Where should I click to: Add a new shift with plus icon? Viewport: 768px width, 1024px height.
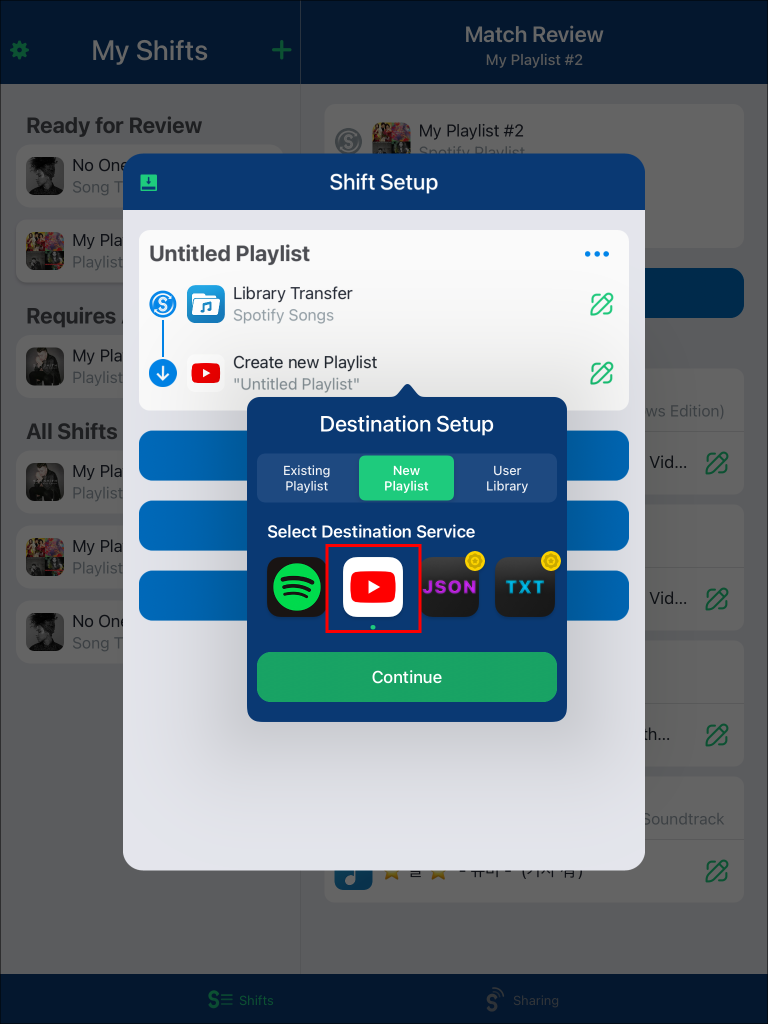(x=282, y=50)
